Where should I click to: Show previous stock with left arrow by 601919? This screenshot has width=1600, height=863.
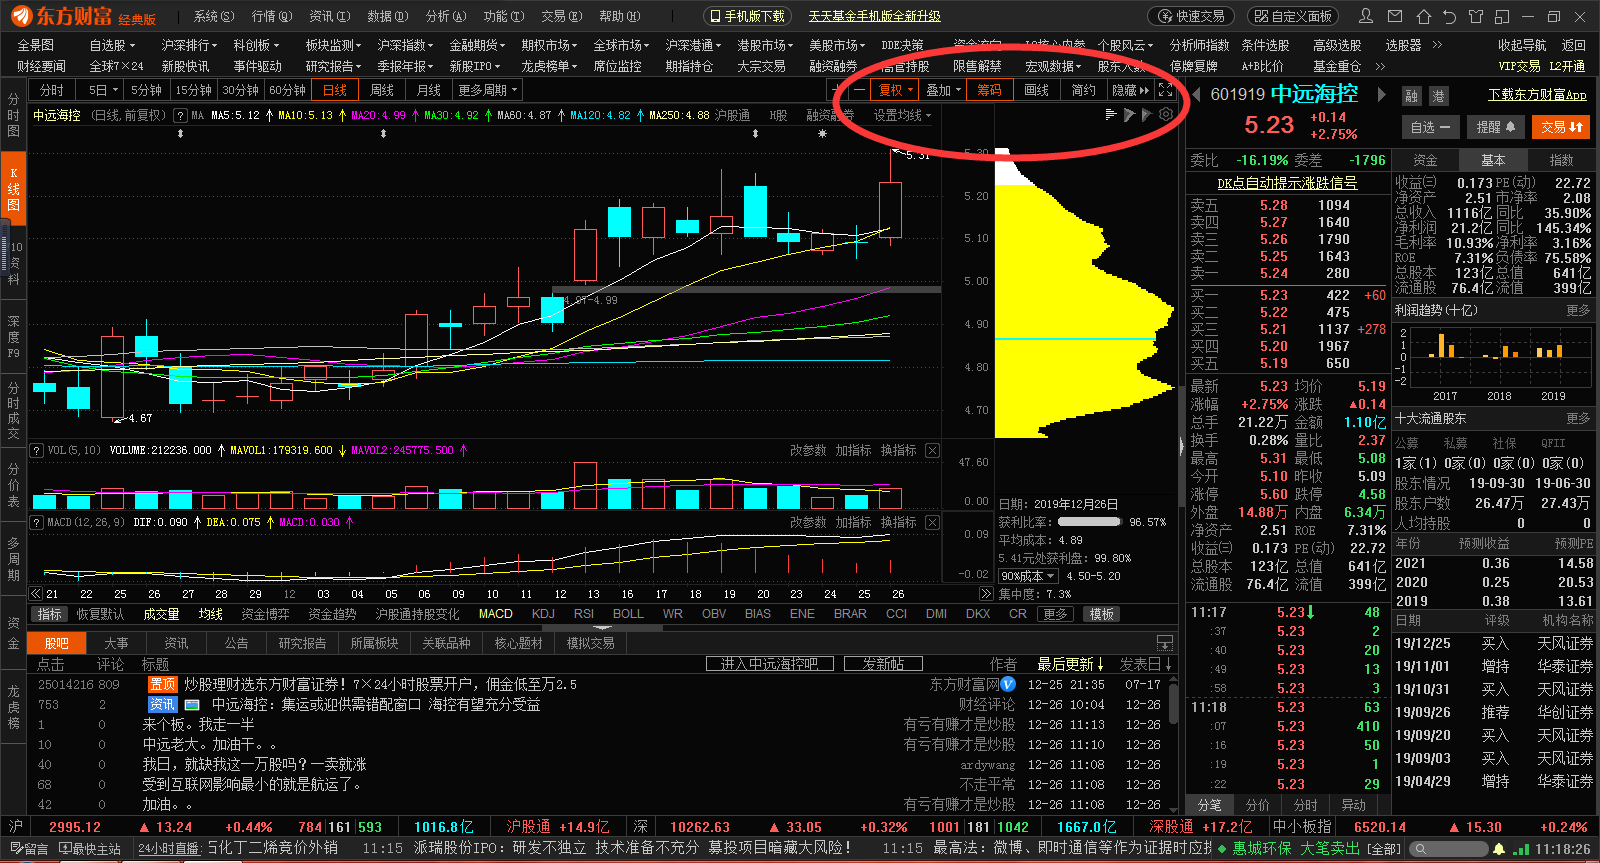tap(1196, 95)
